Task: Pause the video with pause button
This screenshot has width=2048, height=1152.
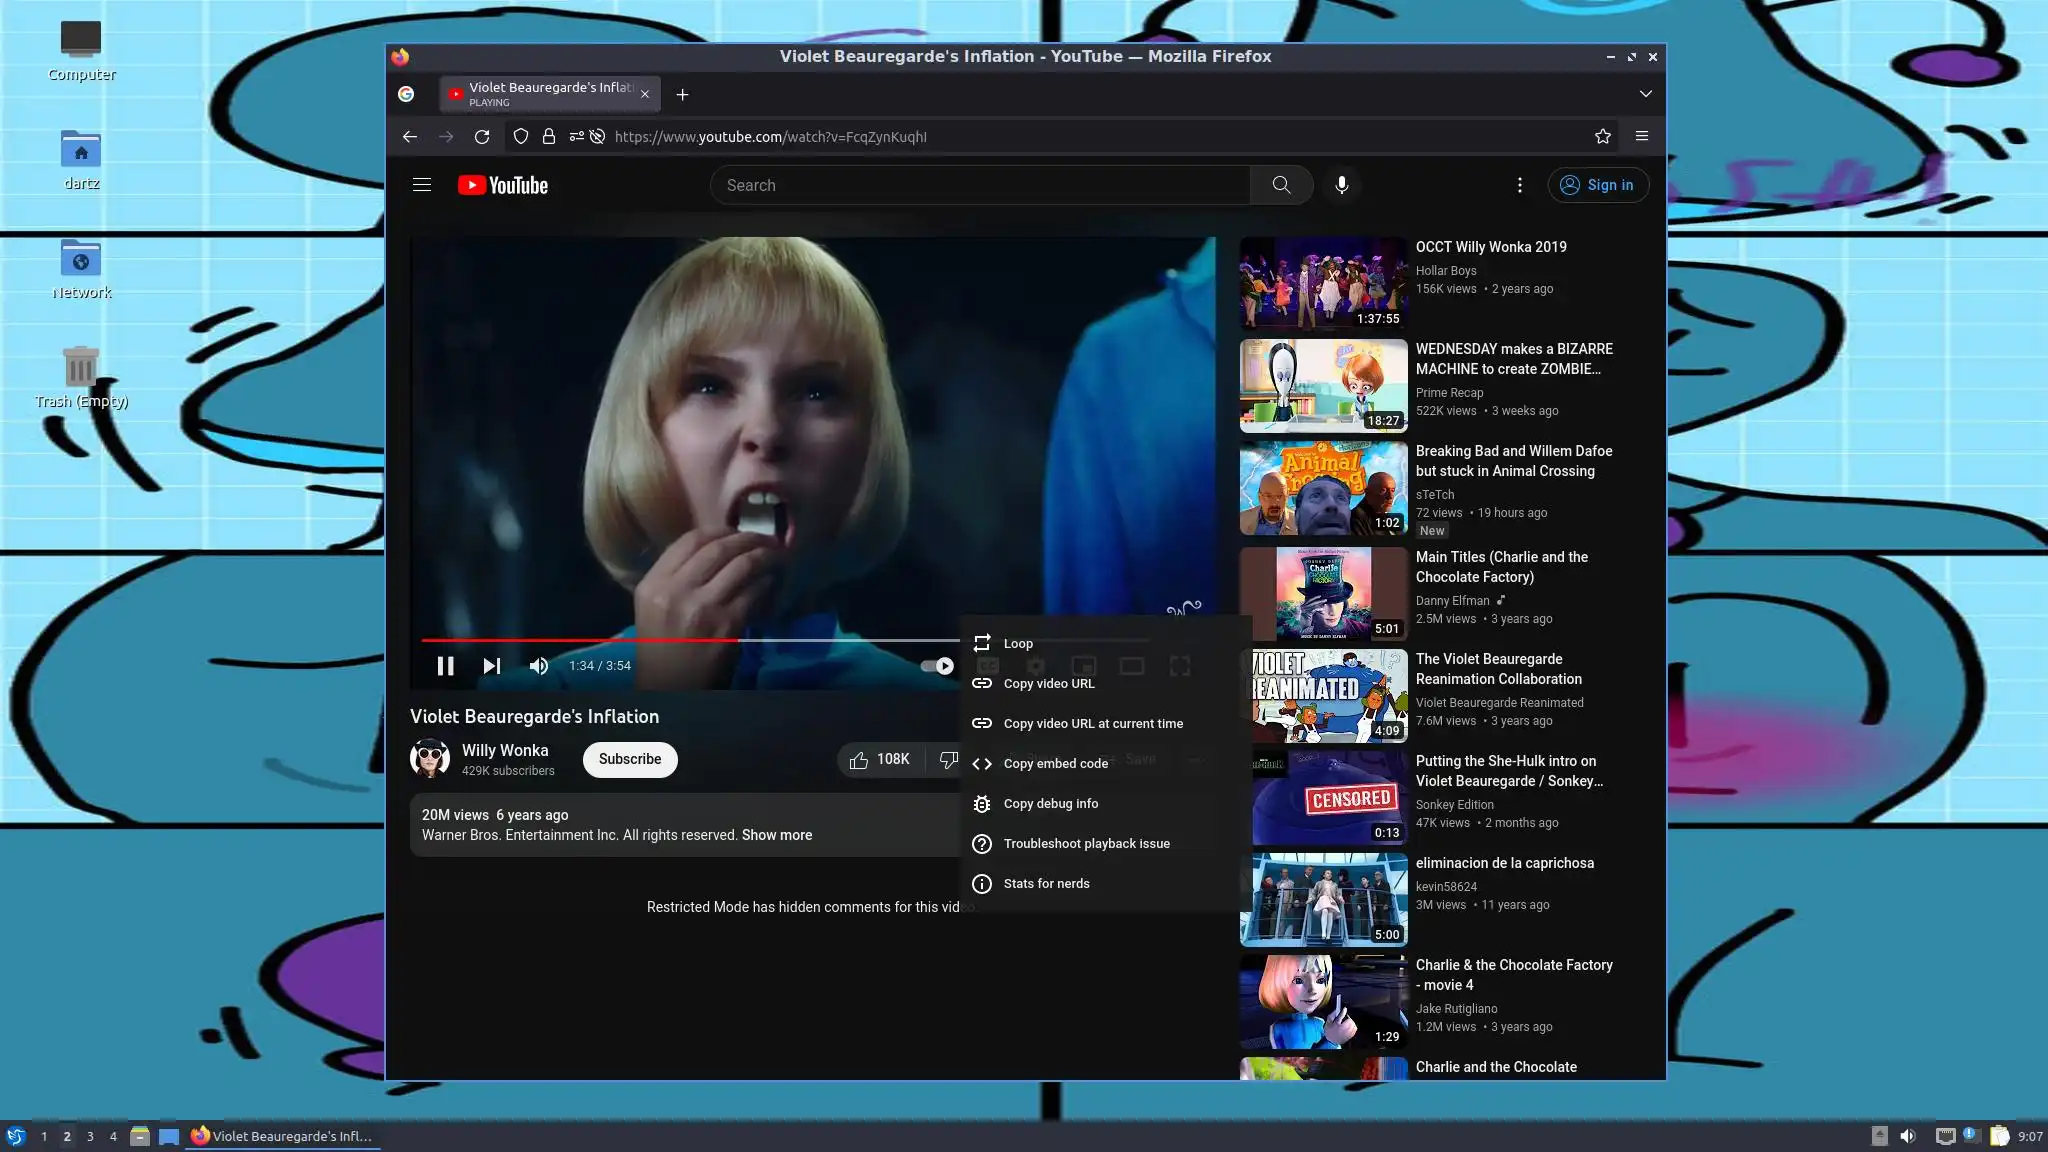Action: [445, 666]
